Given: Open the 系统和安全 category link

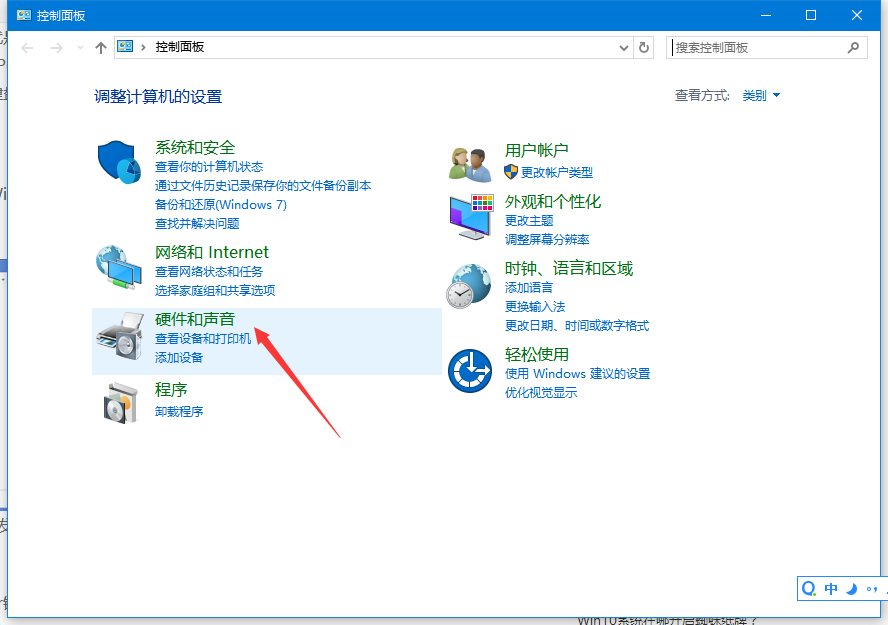Looking at the screenshot, I should pyautogui.click(x=195, y=148).
